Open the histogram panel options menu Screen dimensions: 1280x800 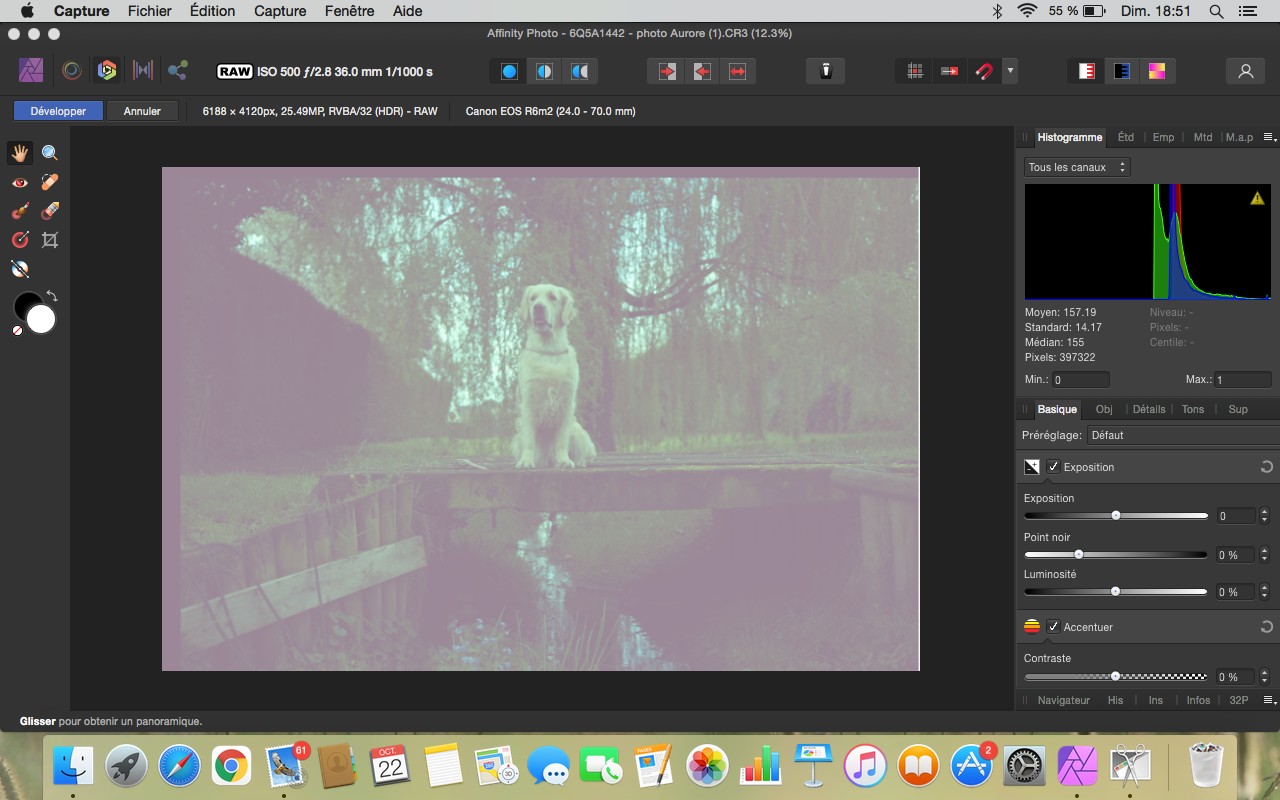[x=1269, y=137]
